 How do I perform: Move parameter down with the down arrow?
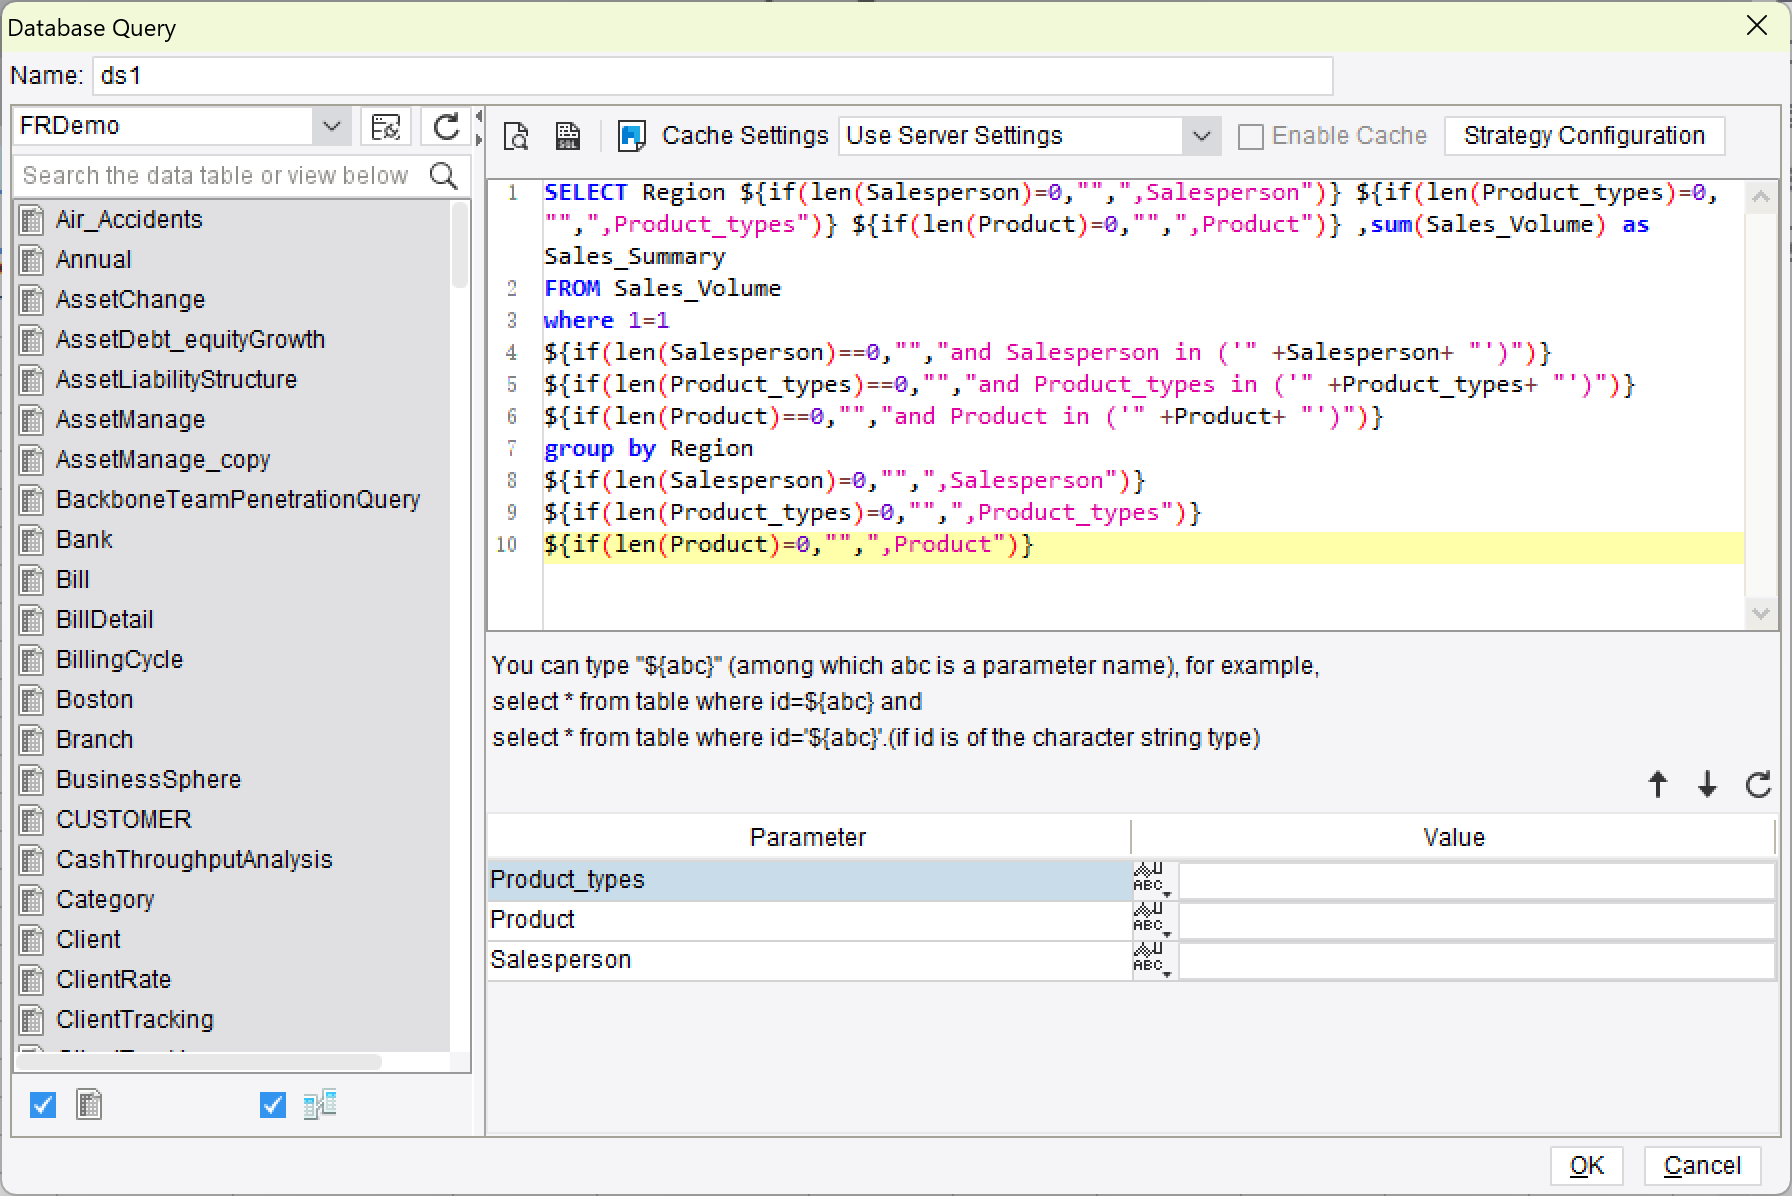coord(1707,785)
